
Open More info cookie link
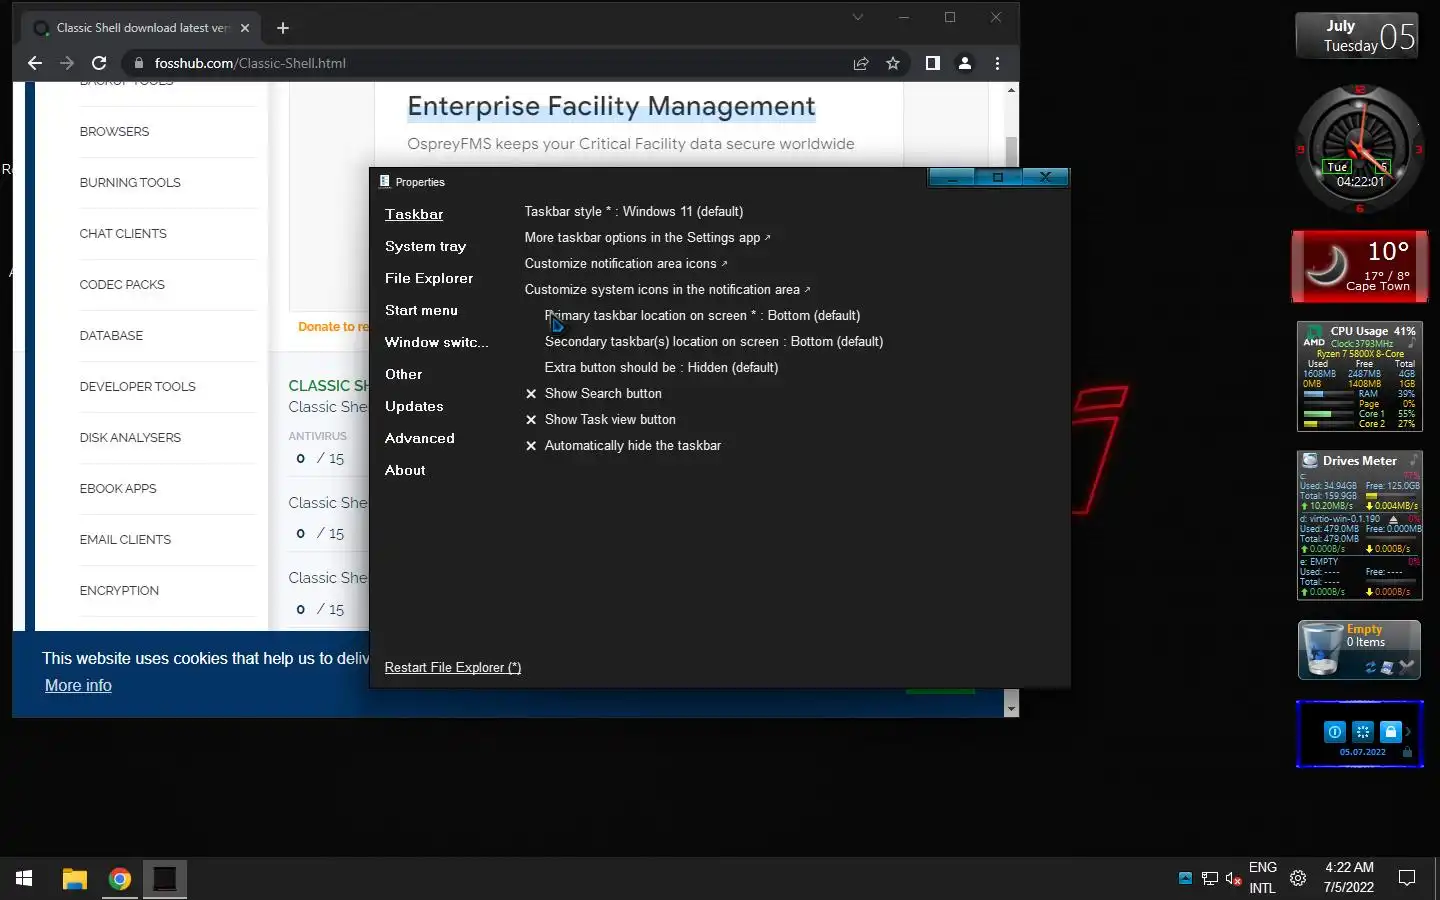coord(78,685)
